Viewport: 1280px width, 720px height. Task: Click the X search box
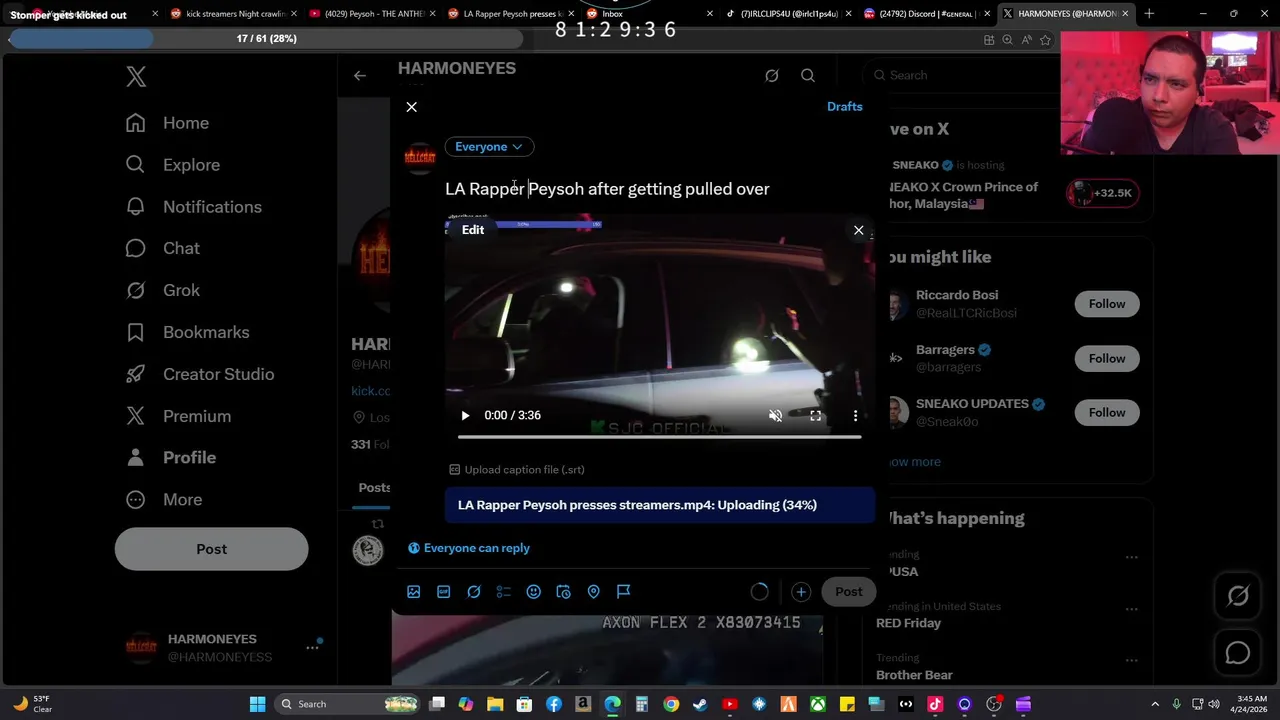[960, 75]
